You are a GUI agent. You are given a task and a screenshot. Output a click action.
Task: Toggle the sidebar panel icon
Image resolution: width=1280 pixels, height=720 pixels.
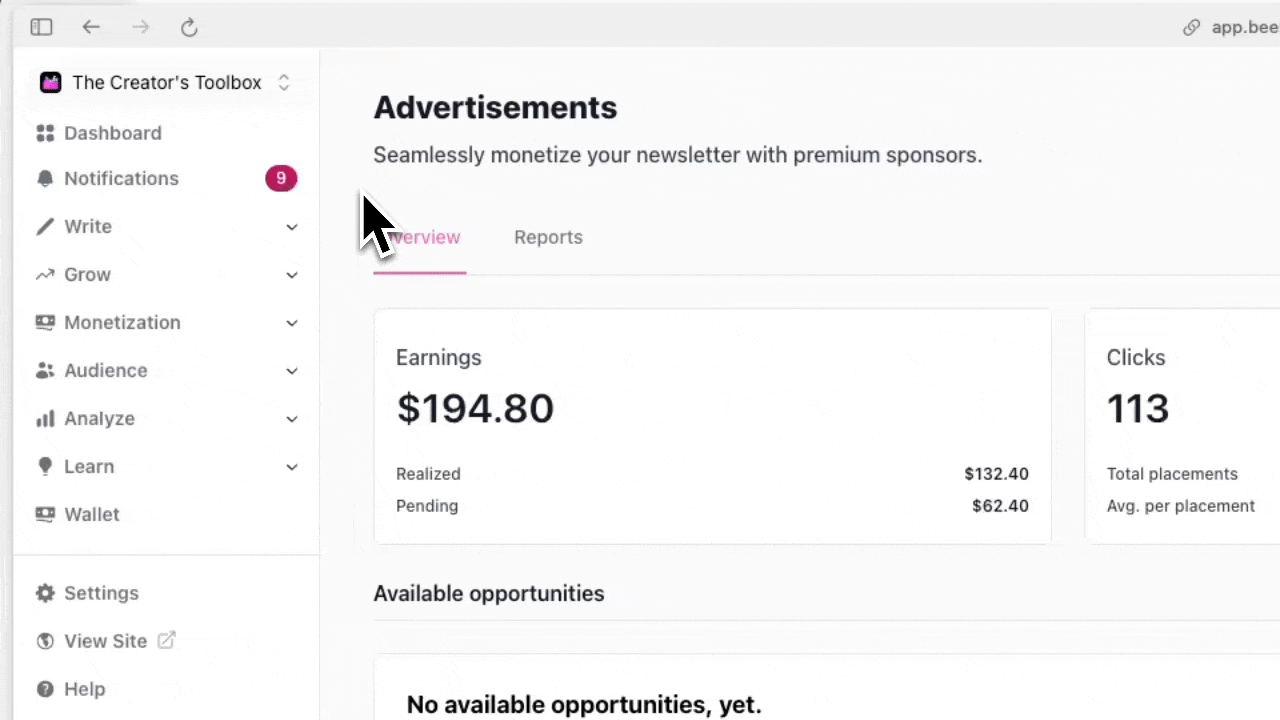click(41, 27)
